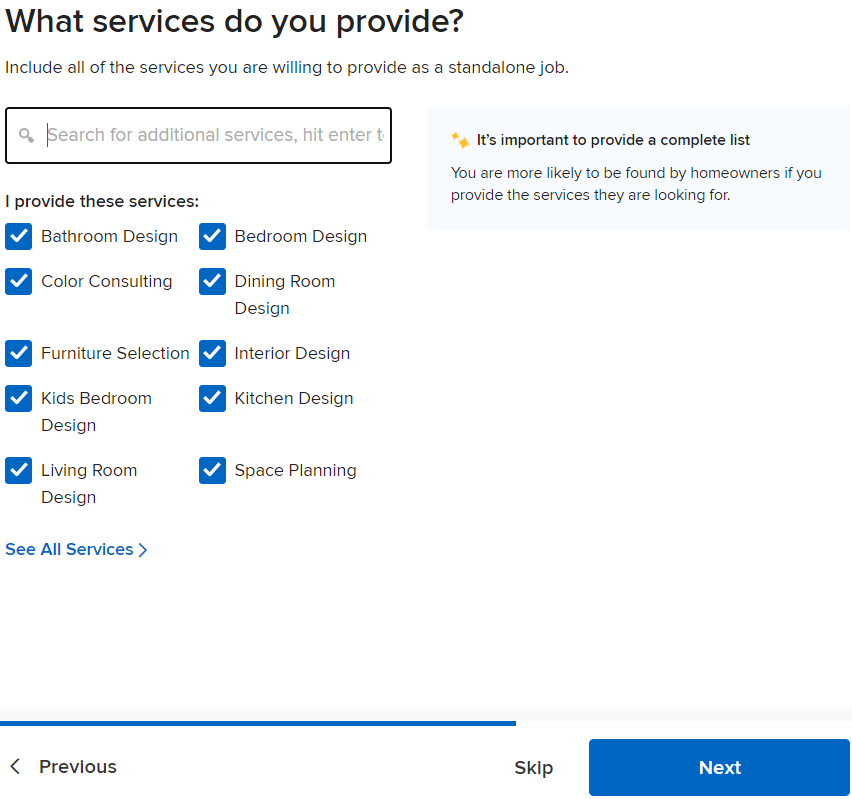Image resolution: width=852 pixels, height=799 pixels.
Task: Uncheck Color Consulting
Action: click(x=18, y=281)
